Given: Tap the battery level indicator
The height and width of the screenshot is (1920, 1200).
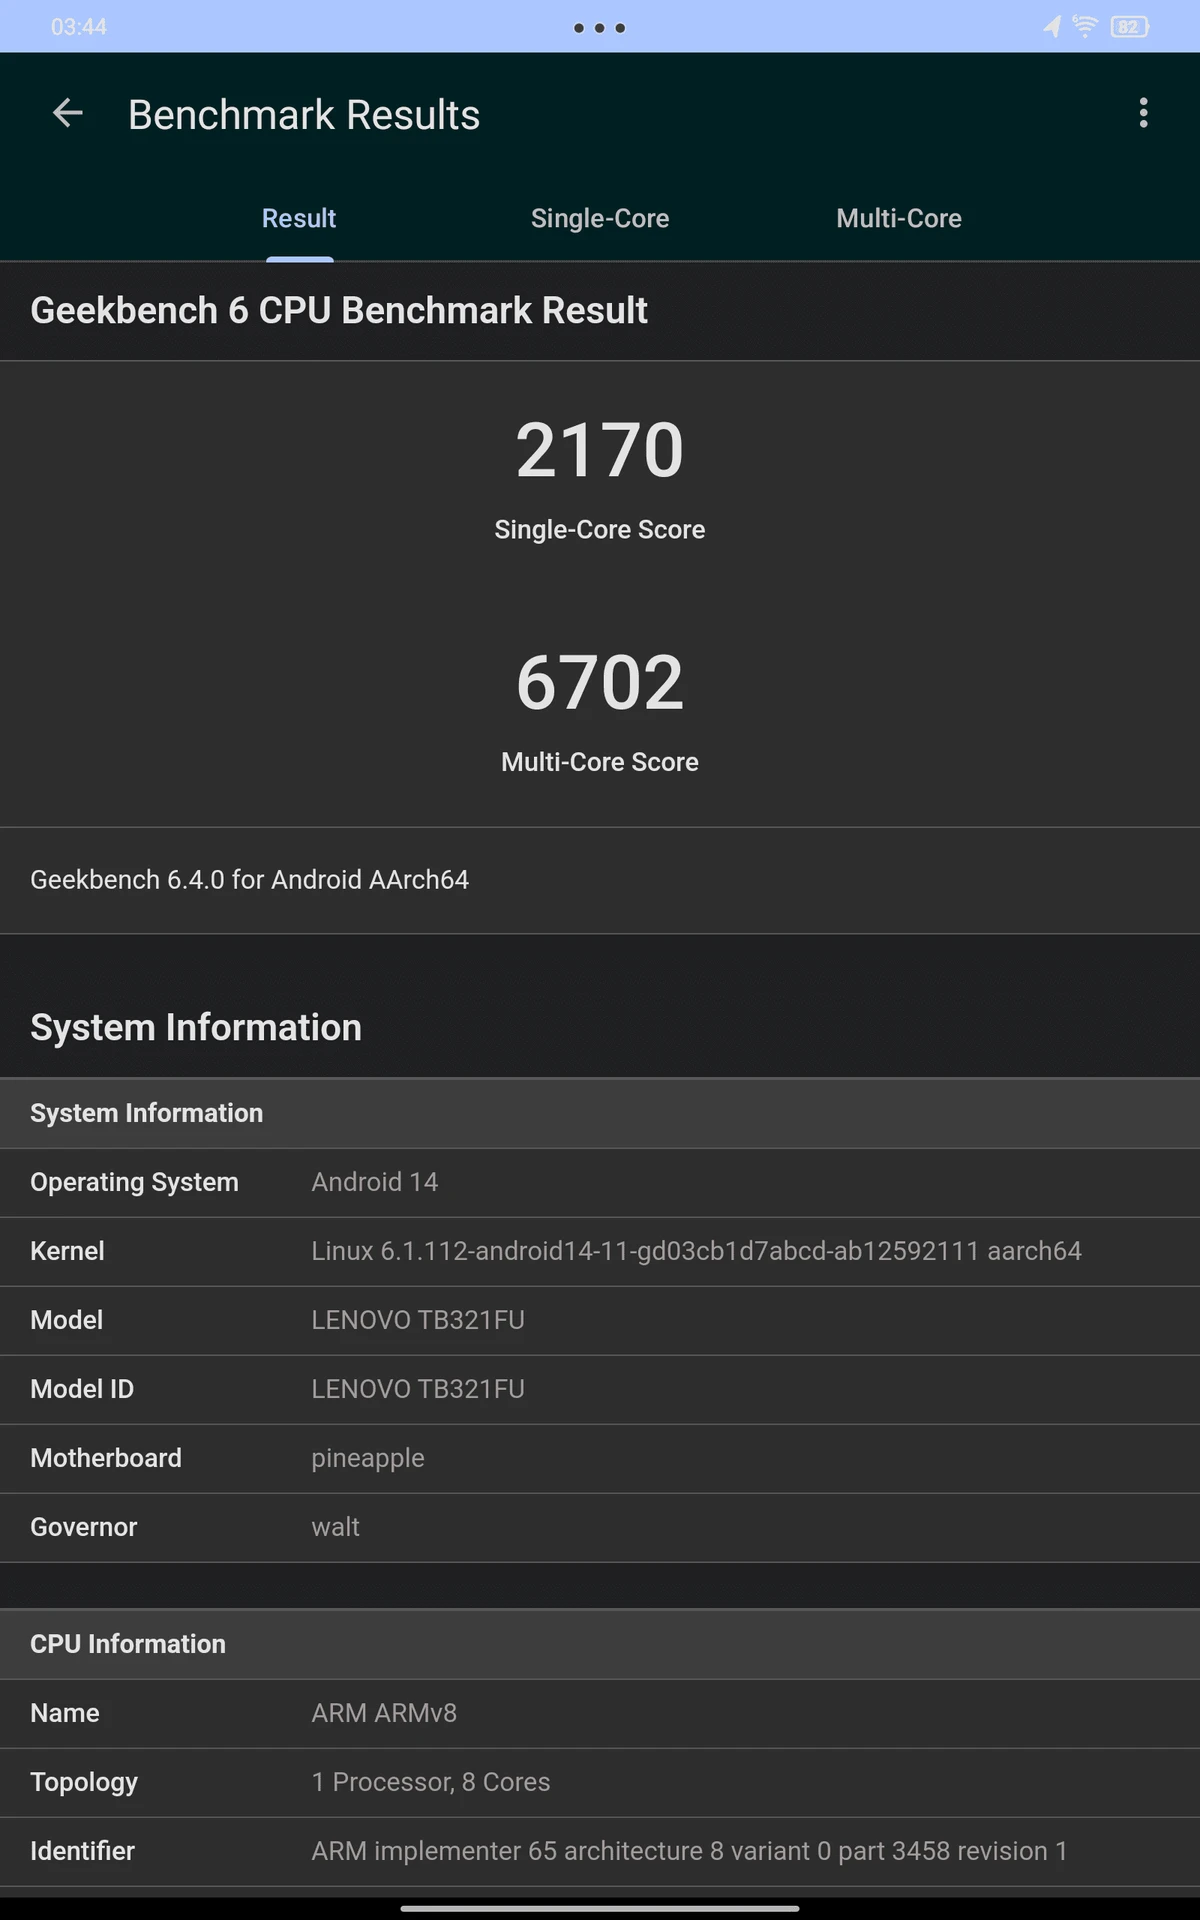Looking at the screenshot, I should tap(1129, 27).
